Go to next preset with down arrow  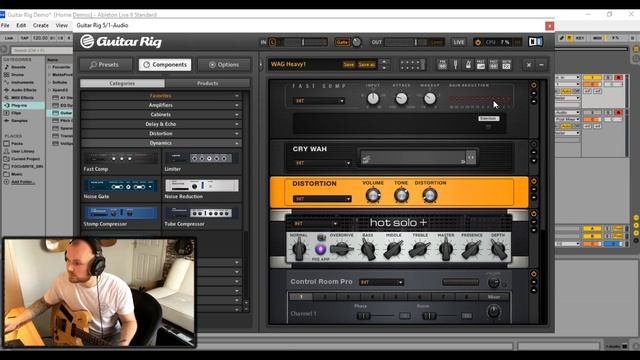tap(384, 67)
